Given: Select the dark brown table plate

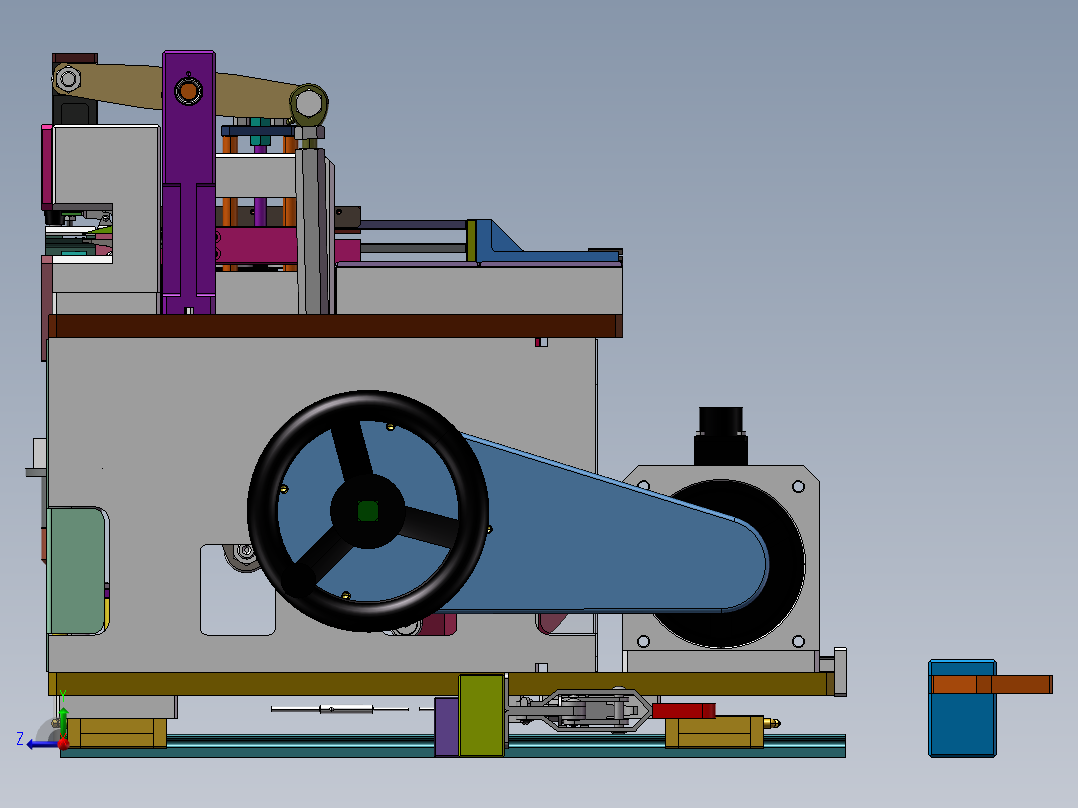Looking at the screenshot, I should click(x=336, y=326).
